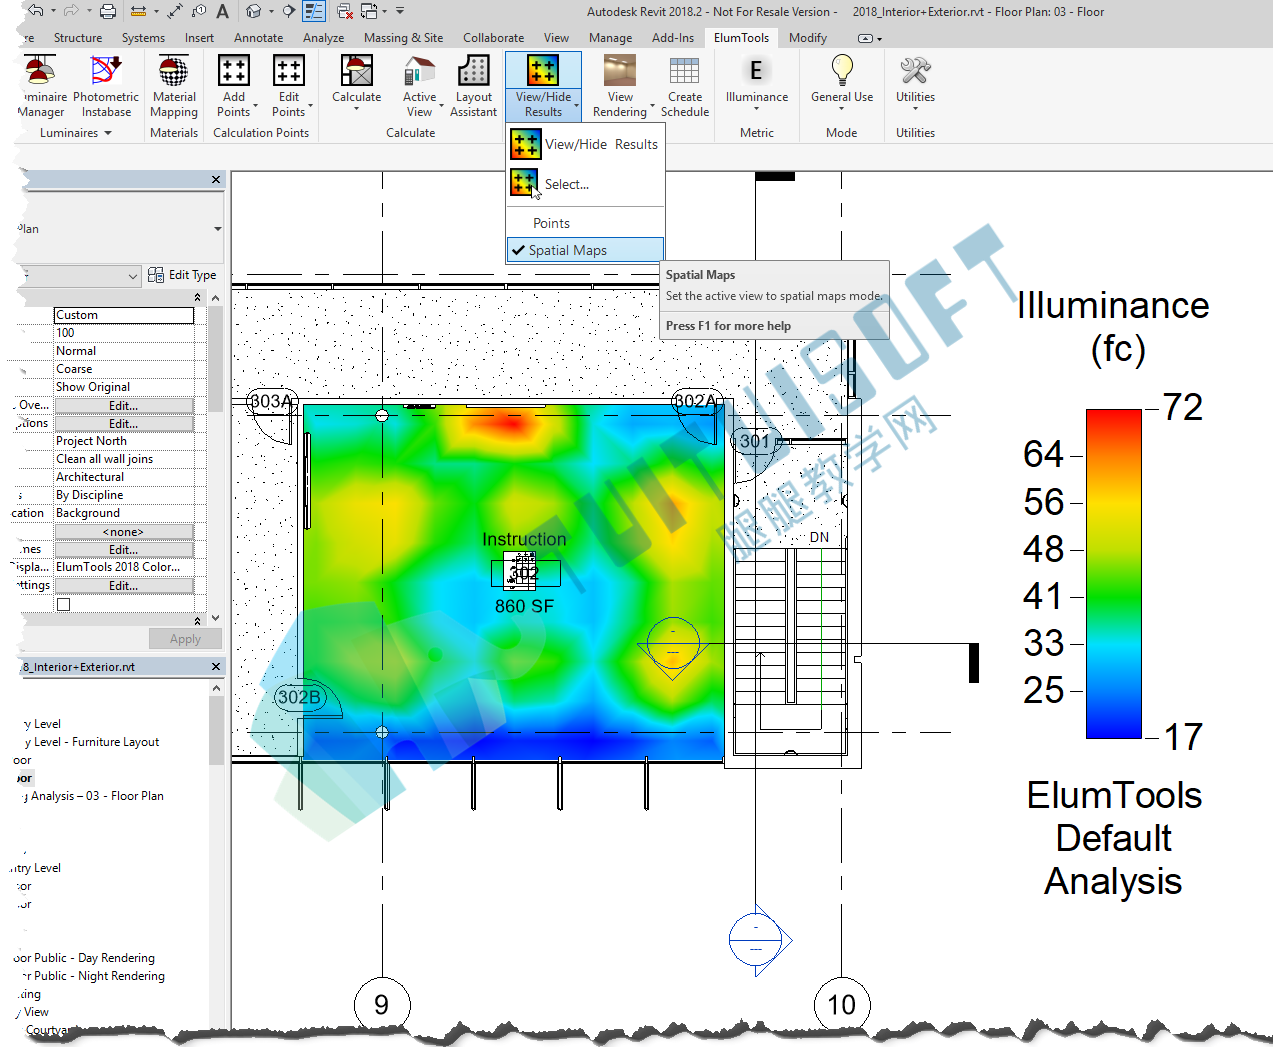Screen dimensions: 1273x1047
Task: Open the Calculate button dropdown arrow
Action: click(356, 108)
